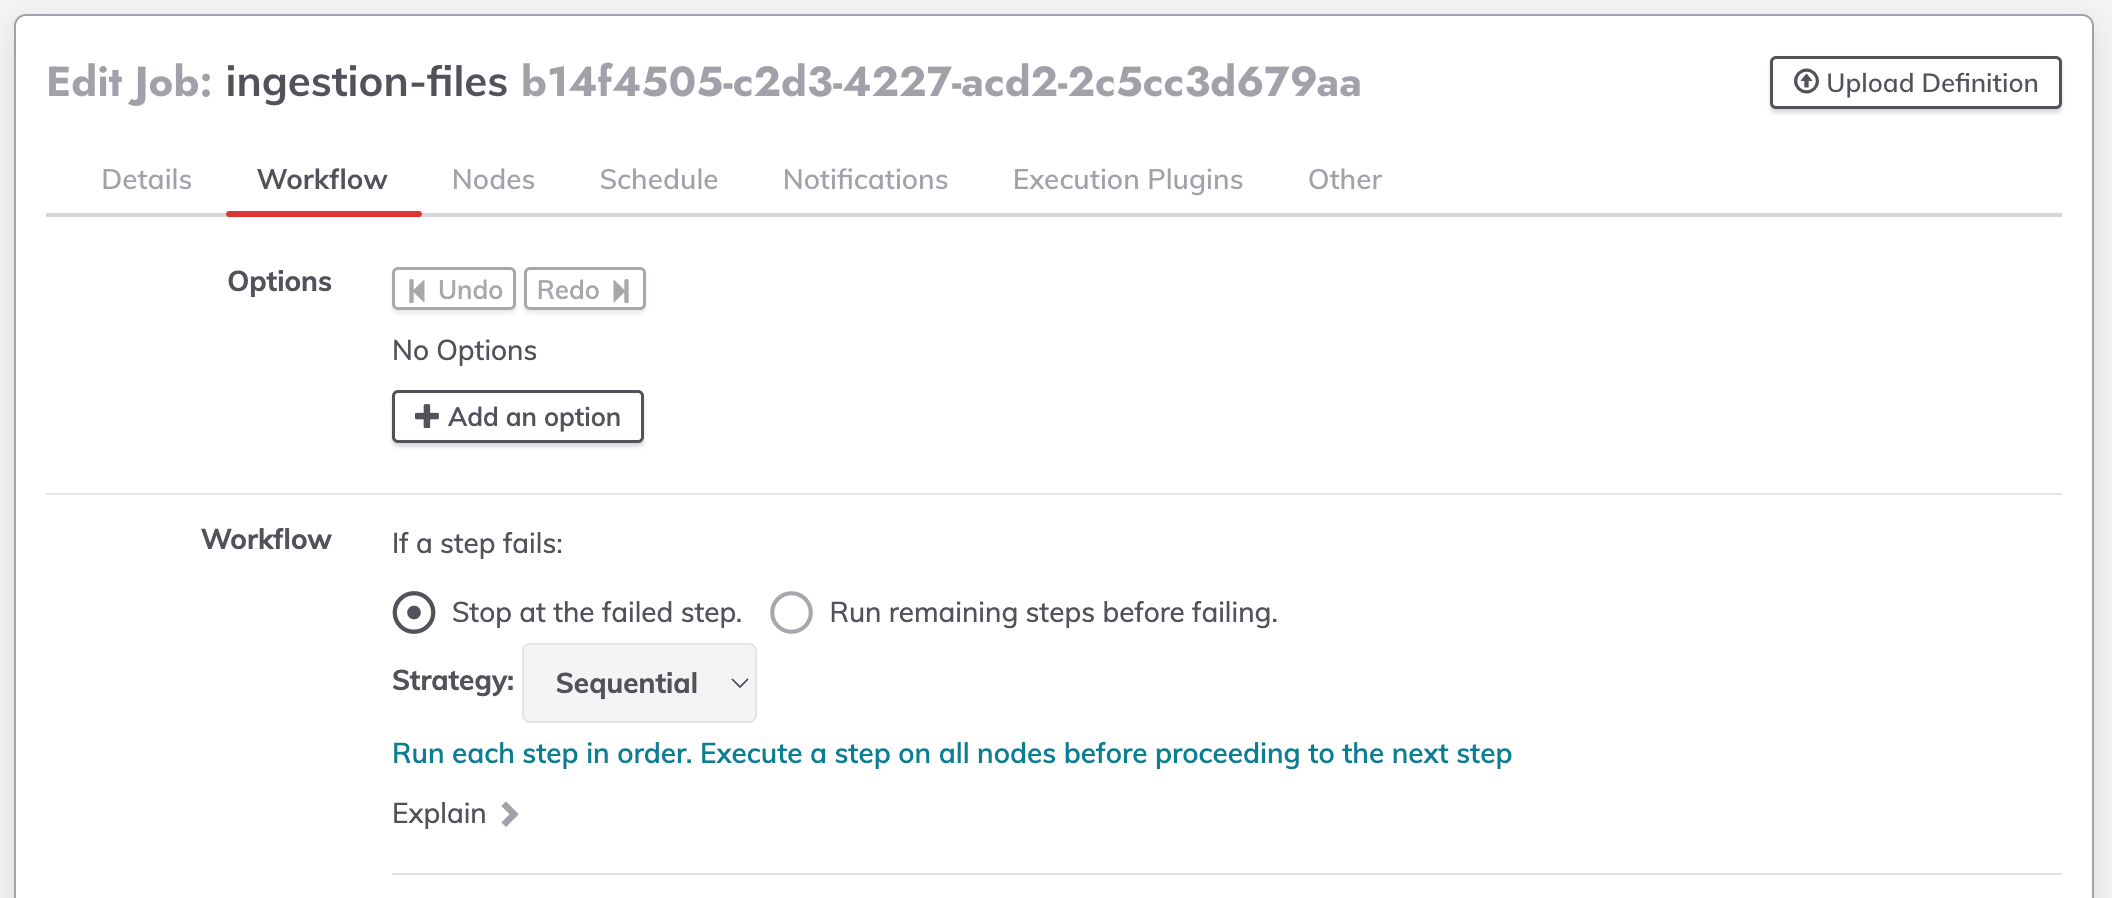This screenshot has height=898, width=2112.
Task: Switch to the Details tab
Action: tap(147, 180)
